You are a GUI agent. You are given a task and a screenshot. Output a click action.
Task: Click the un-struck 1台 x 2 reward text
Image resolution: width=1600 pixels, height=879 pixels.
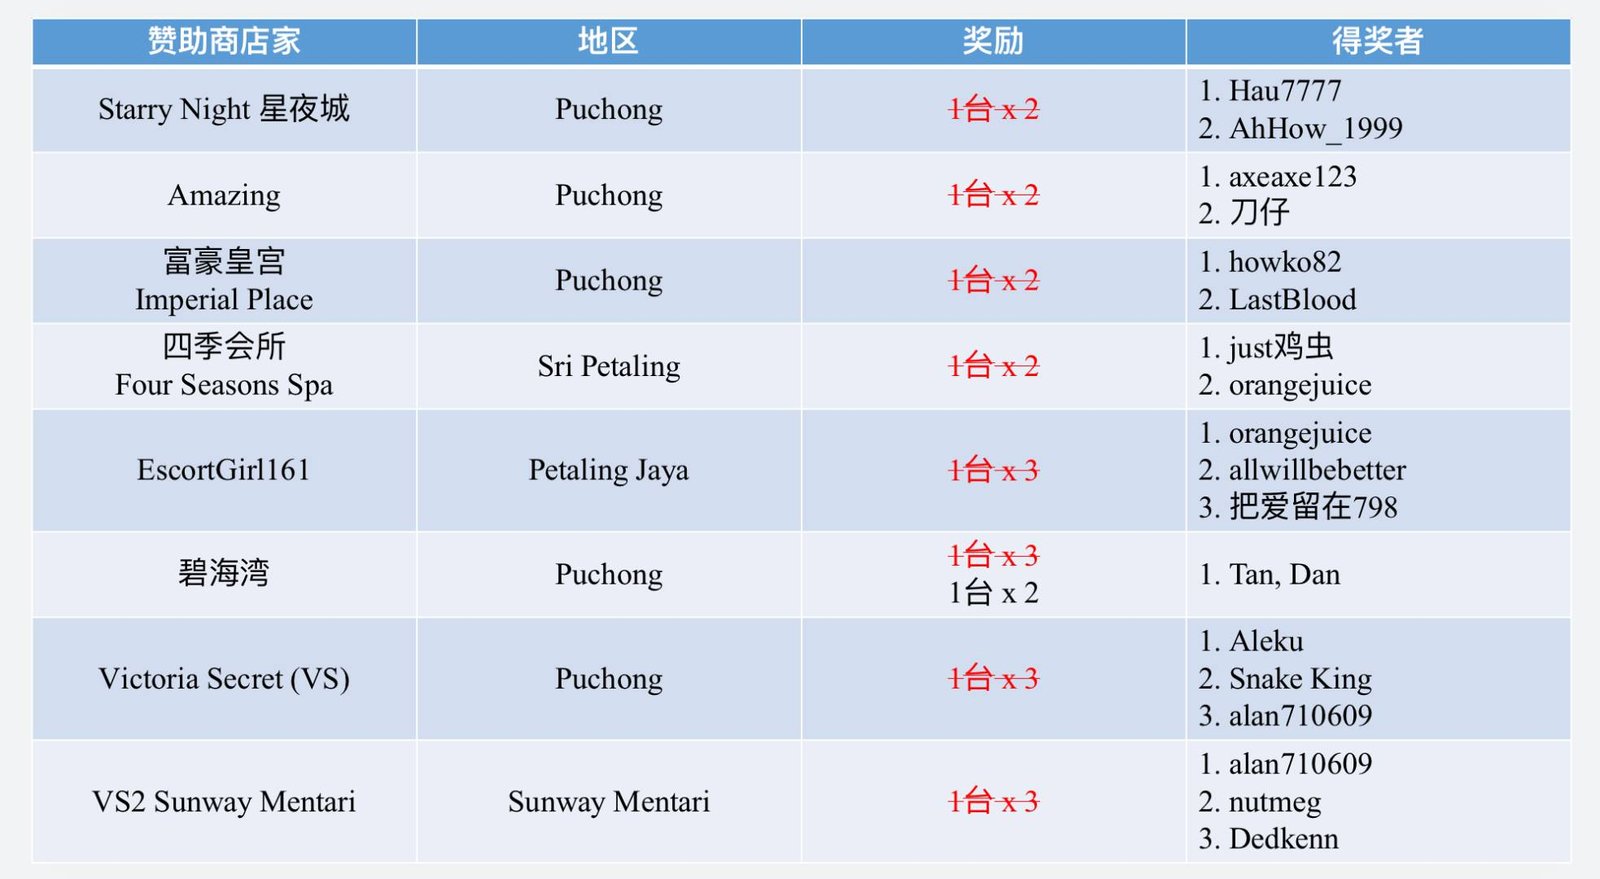click(x=993, y=593)
